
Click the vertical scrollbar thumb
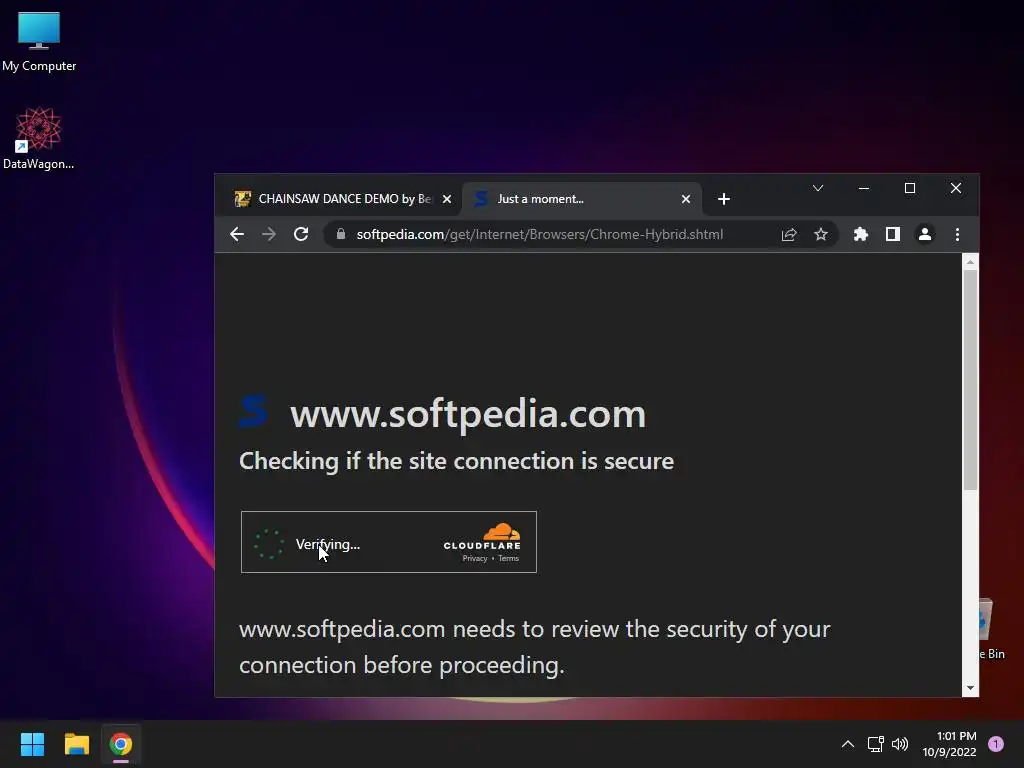coord(970,379)
